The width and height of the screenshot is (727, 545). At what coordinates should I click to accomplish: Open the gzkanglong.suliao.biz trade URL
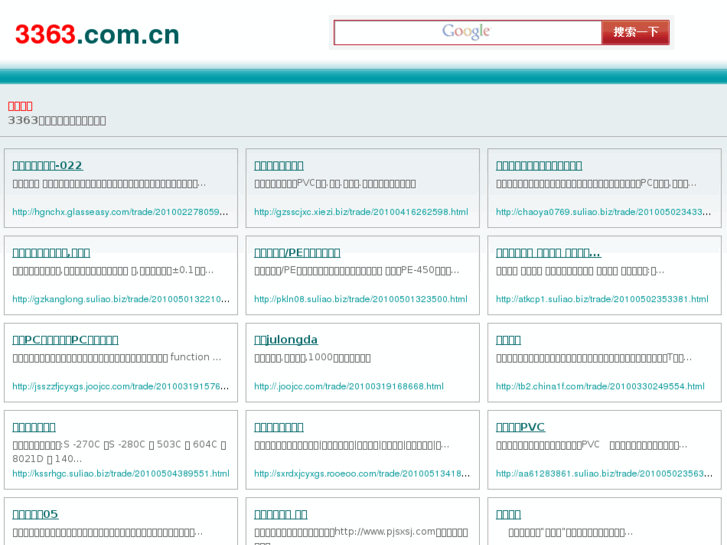(x=121, y=299)
